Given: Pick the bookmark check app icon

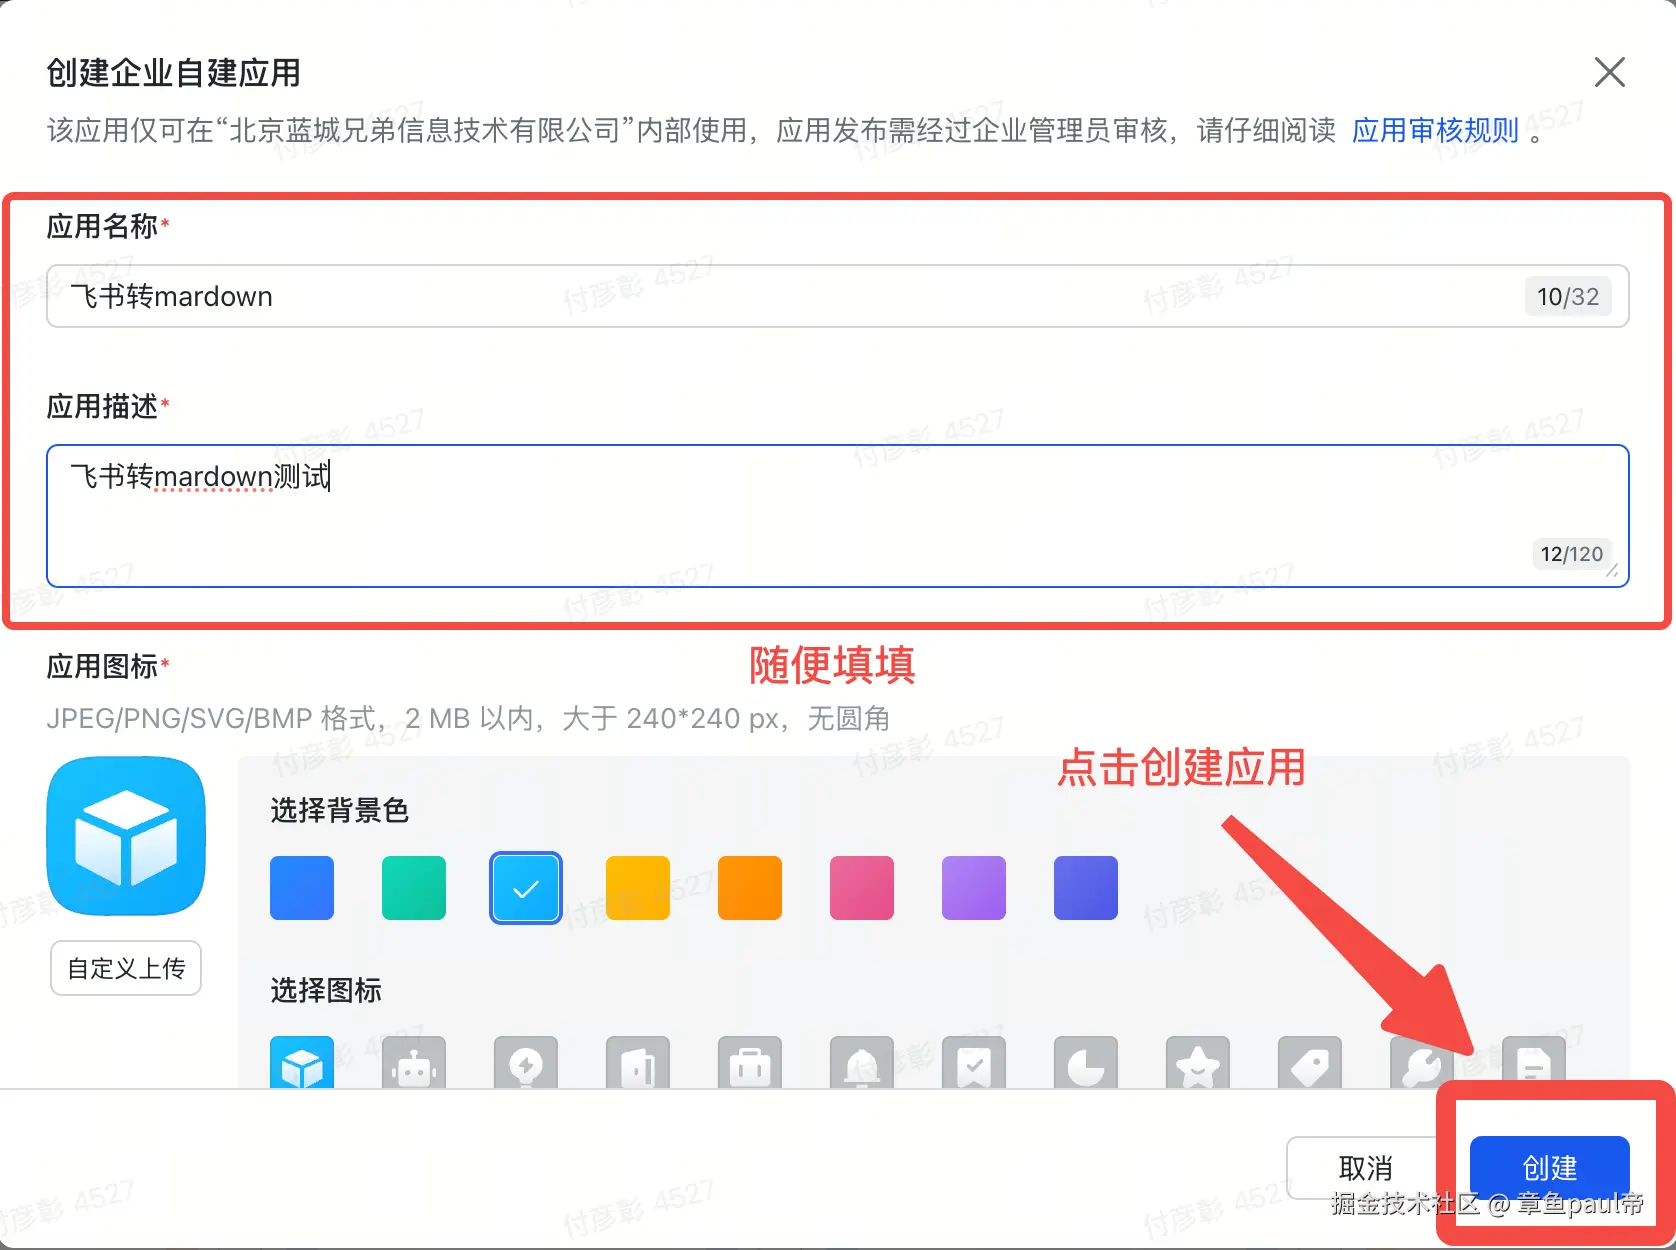Looking at the screenshot, I should (974, 1062).
